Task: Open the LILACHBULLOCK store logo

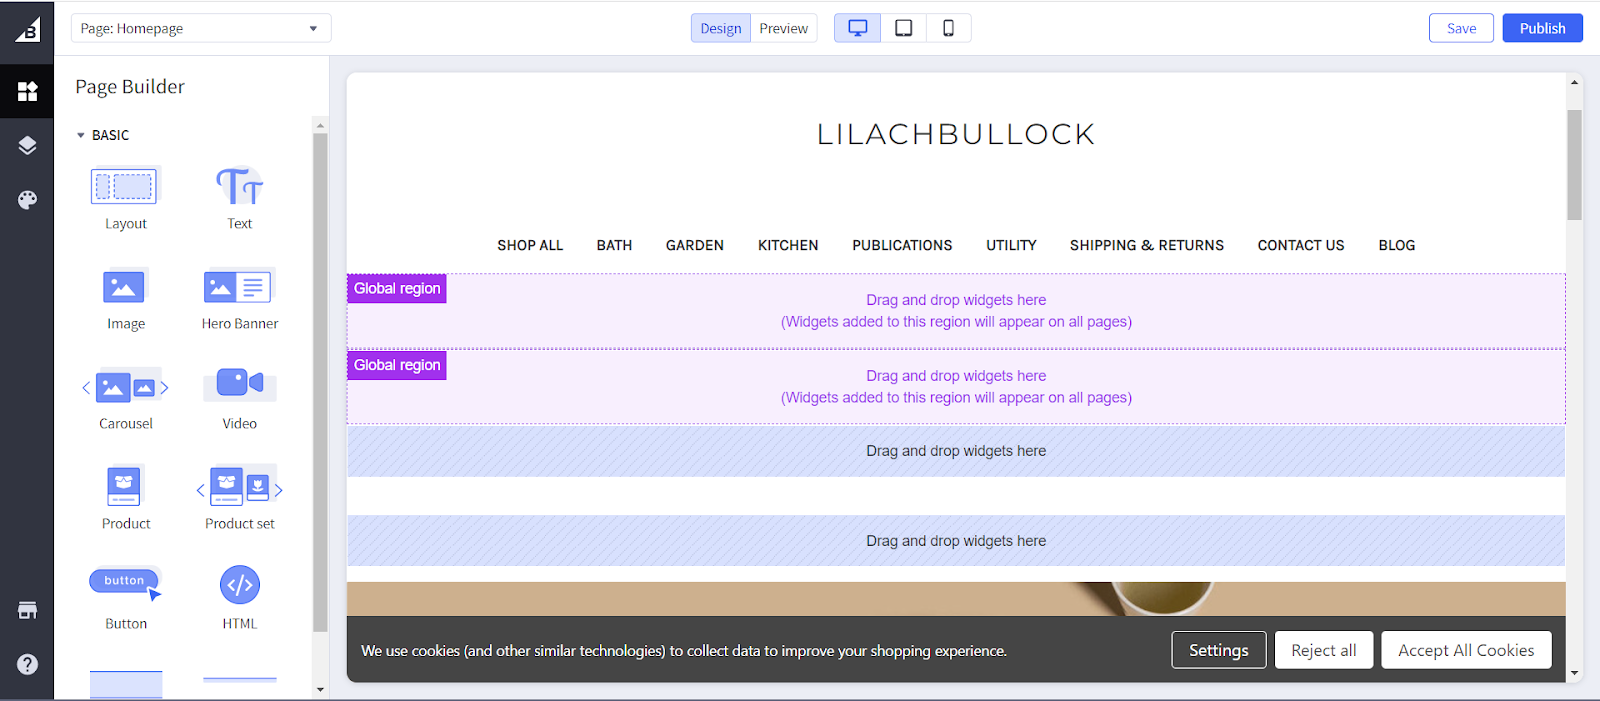Action: 956,134
